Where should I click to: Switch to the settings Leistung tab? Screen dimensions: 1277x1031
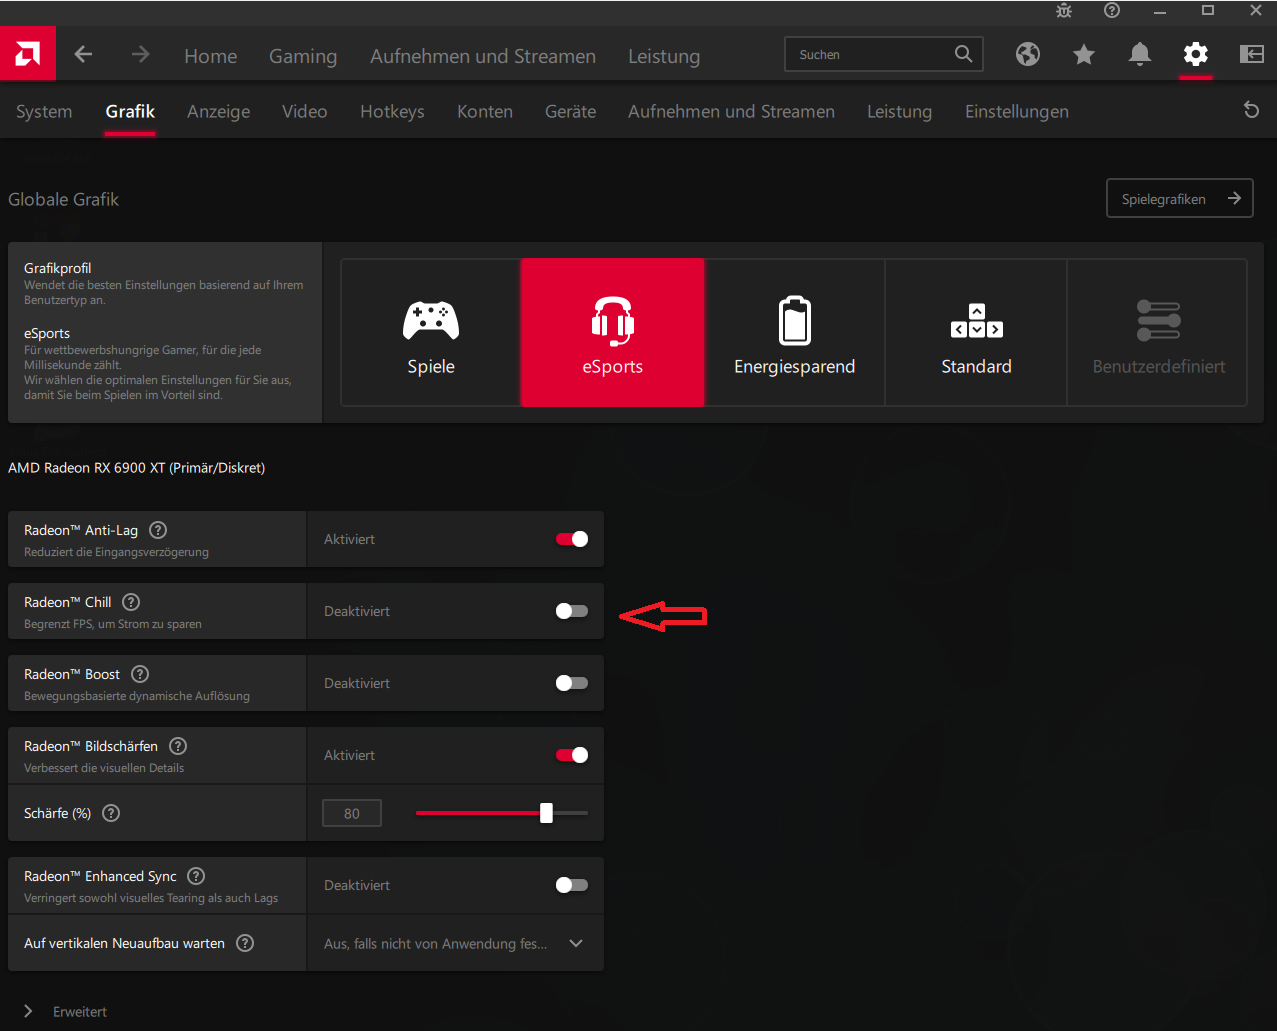tap(899, 111)
